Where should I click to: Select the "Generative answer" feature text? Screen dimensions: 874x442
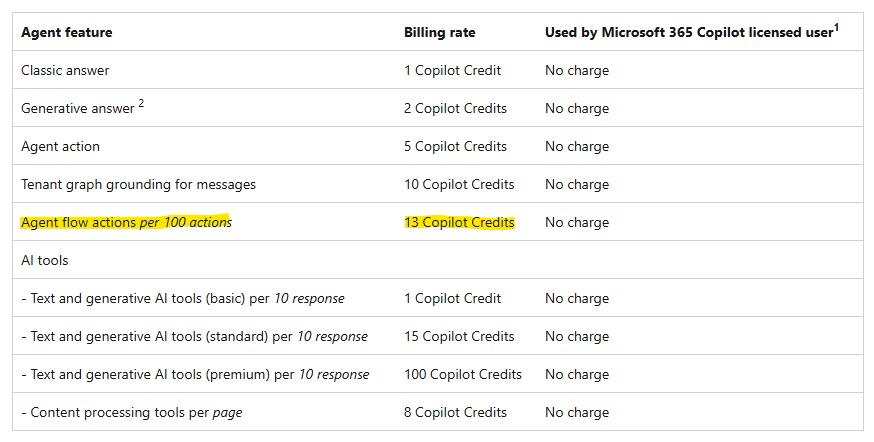(x=77, y=109)
